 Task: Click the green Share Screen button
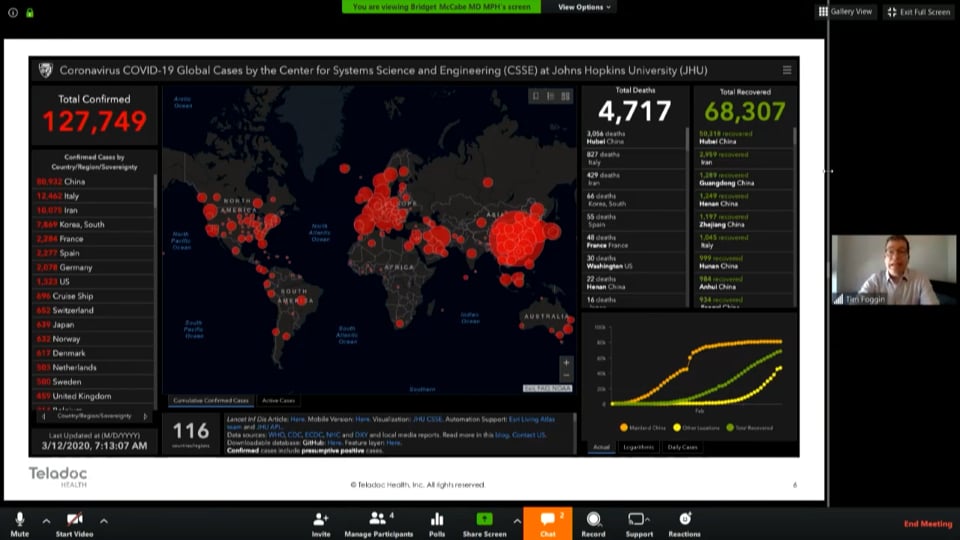coord(484,524)
